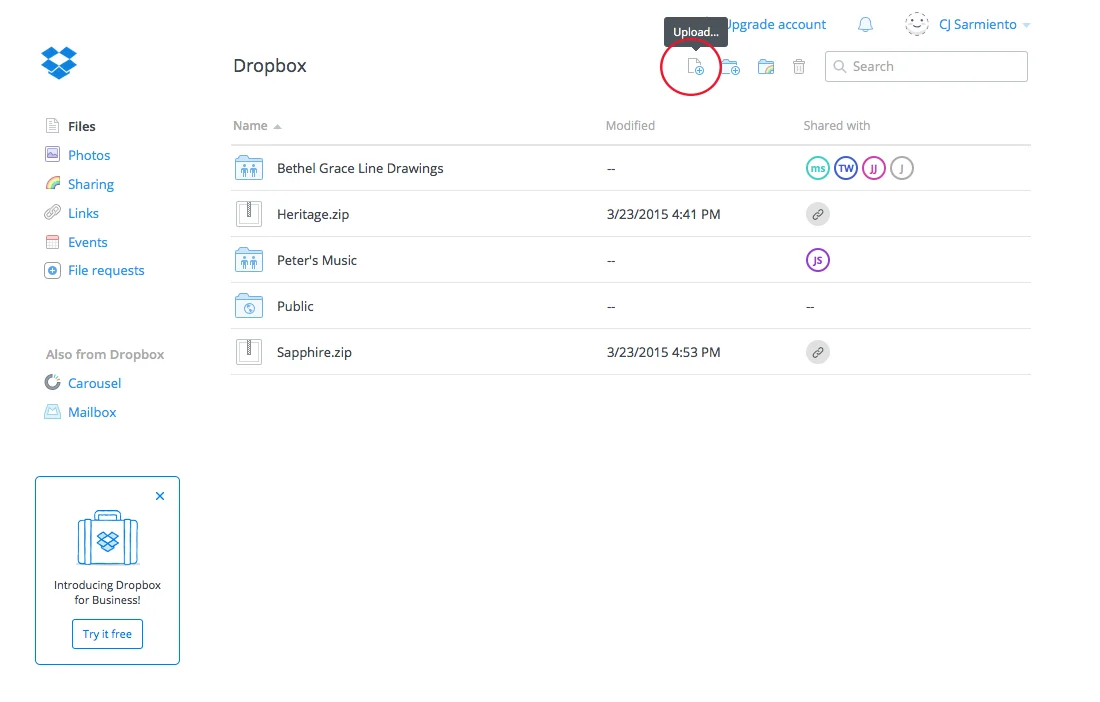Image resolution: width=1100 pixels, height=702 pixels.
Task: Click the Mailbox envelope icon
Action: click(53, 412)
